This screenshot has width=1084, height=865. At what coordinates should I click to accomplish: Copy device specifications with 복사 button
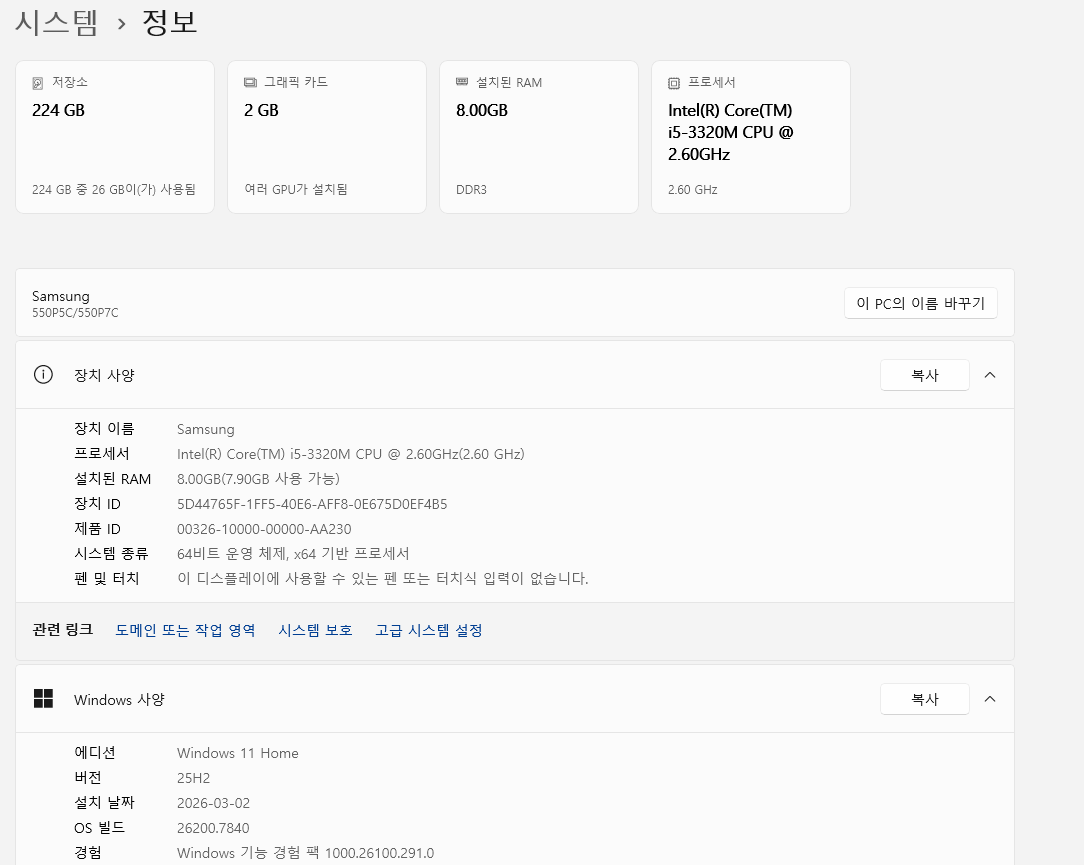924,375
